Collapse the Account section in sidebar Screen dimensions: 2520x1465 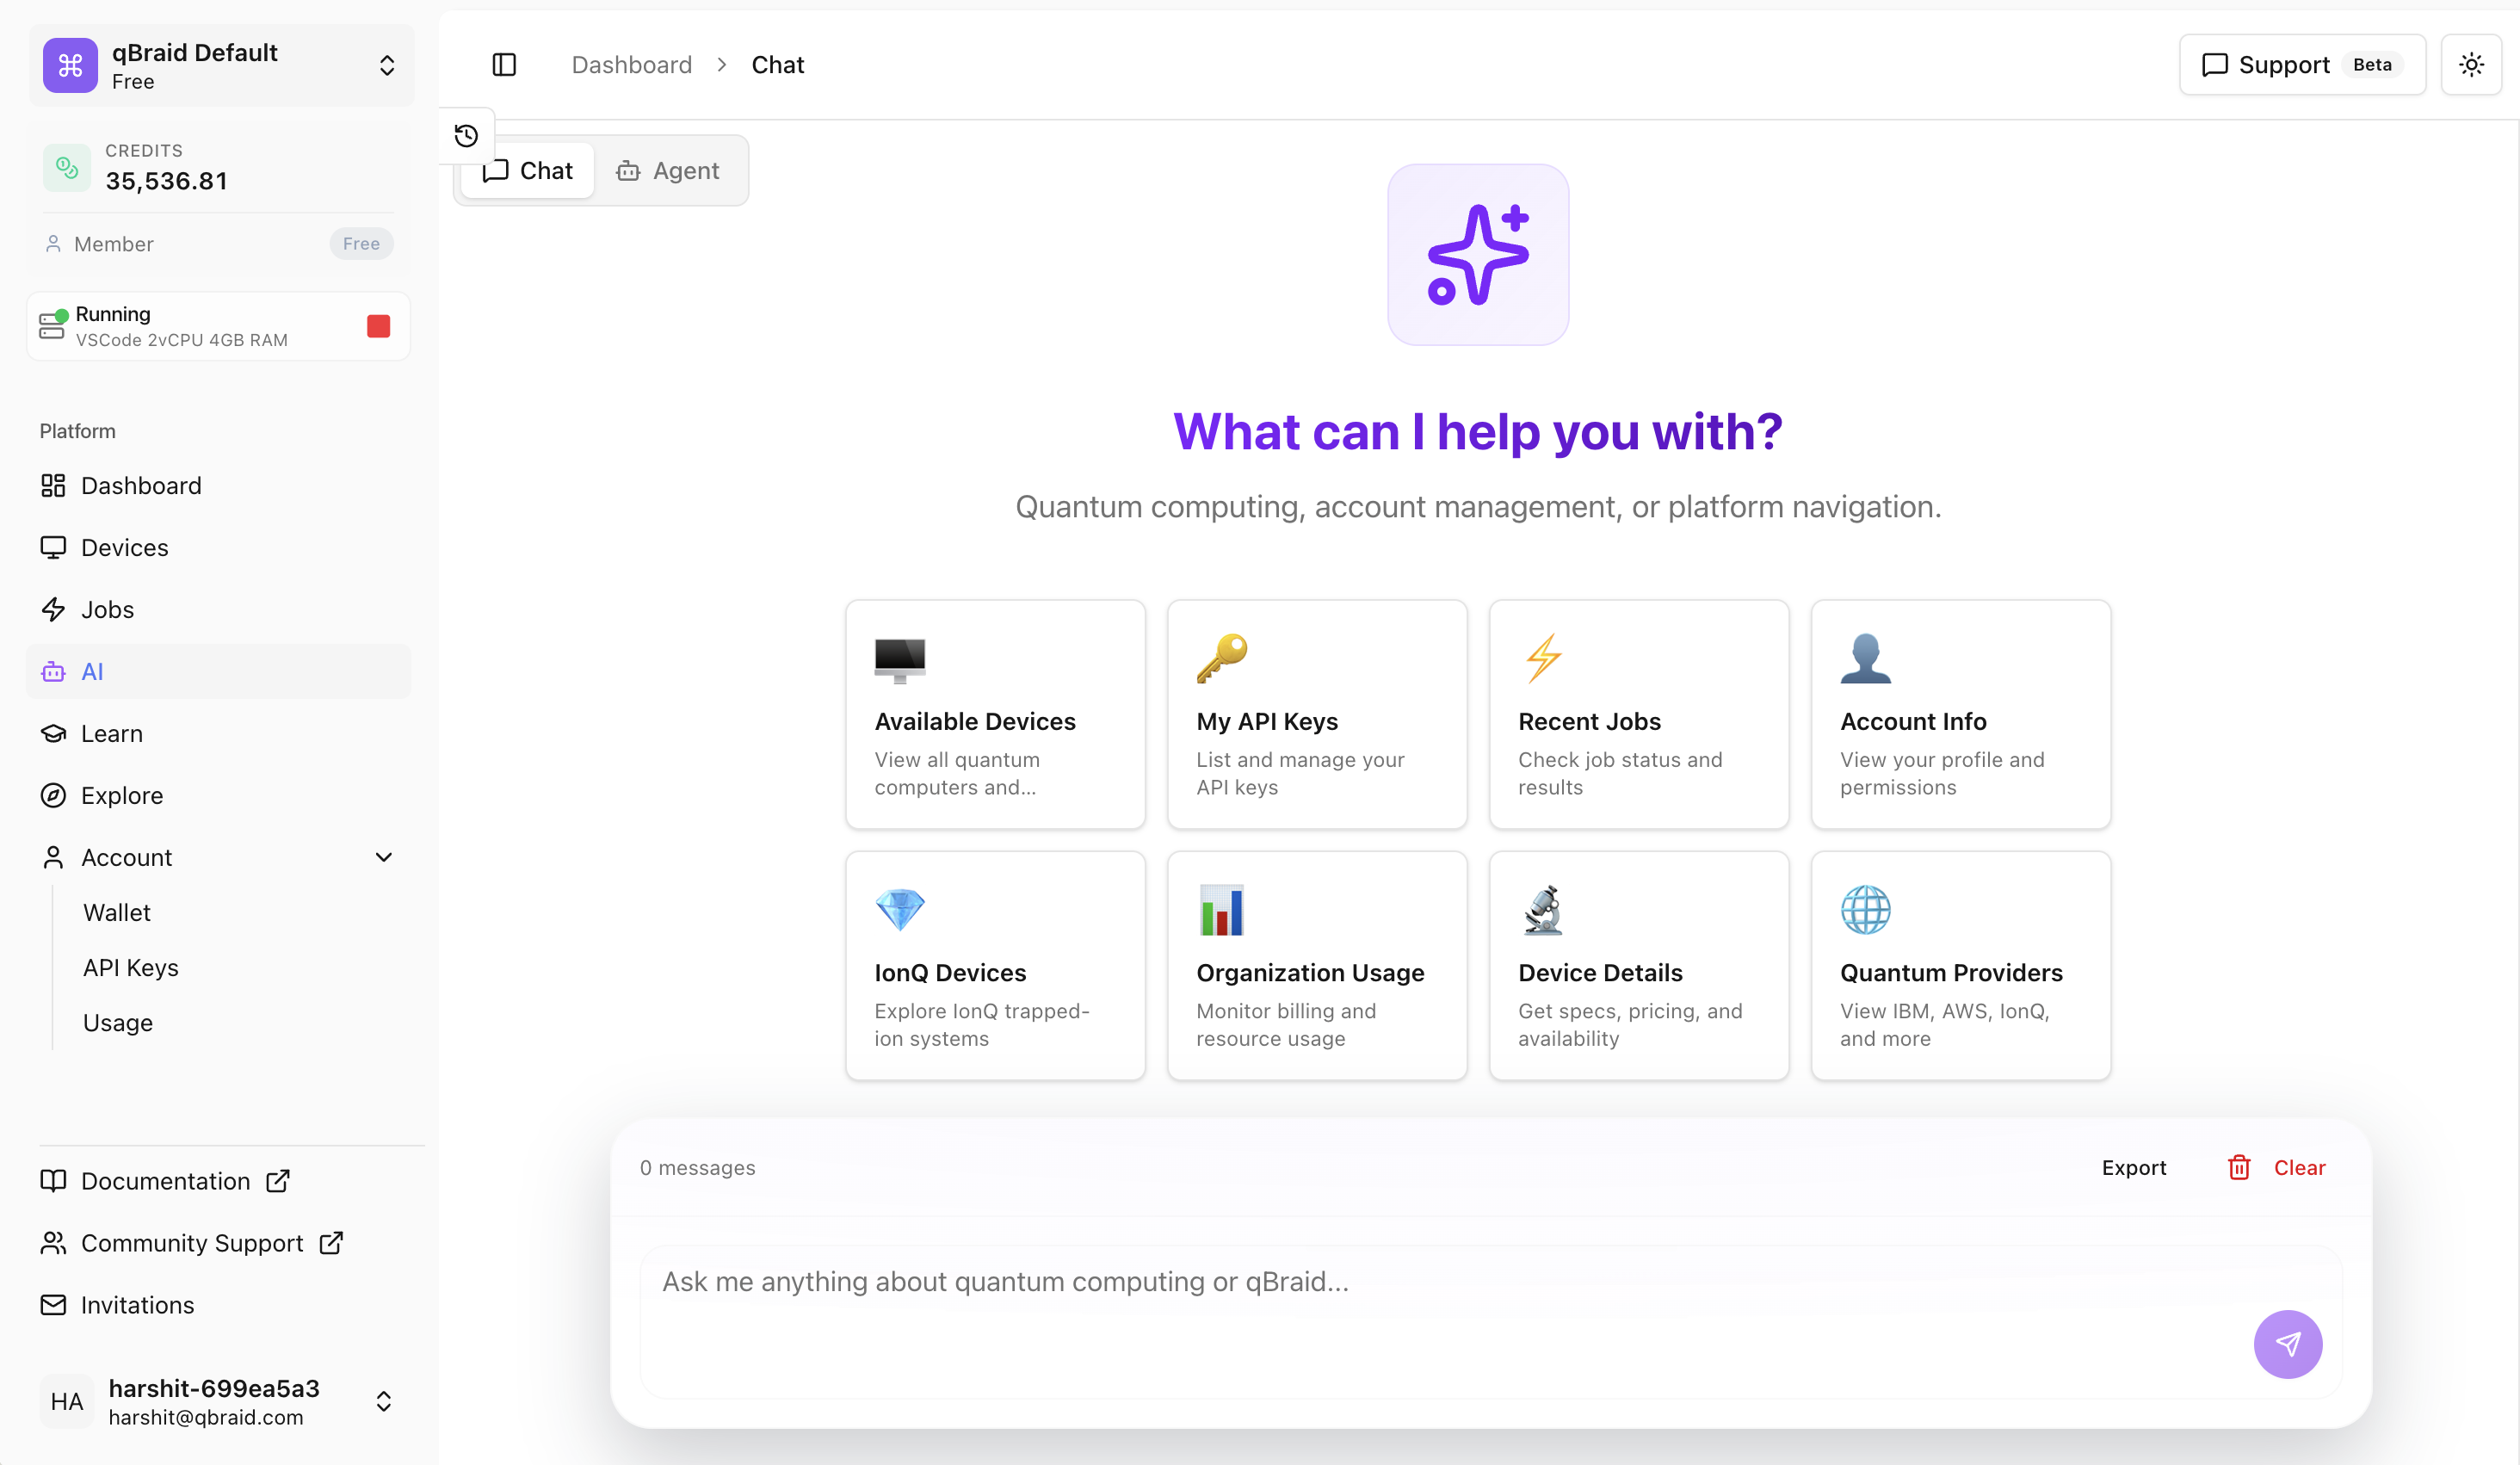pos(383,857)
